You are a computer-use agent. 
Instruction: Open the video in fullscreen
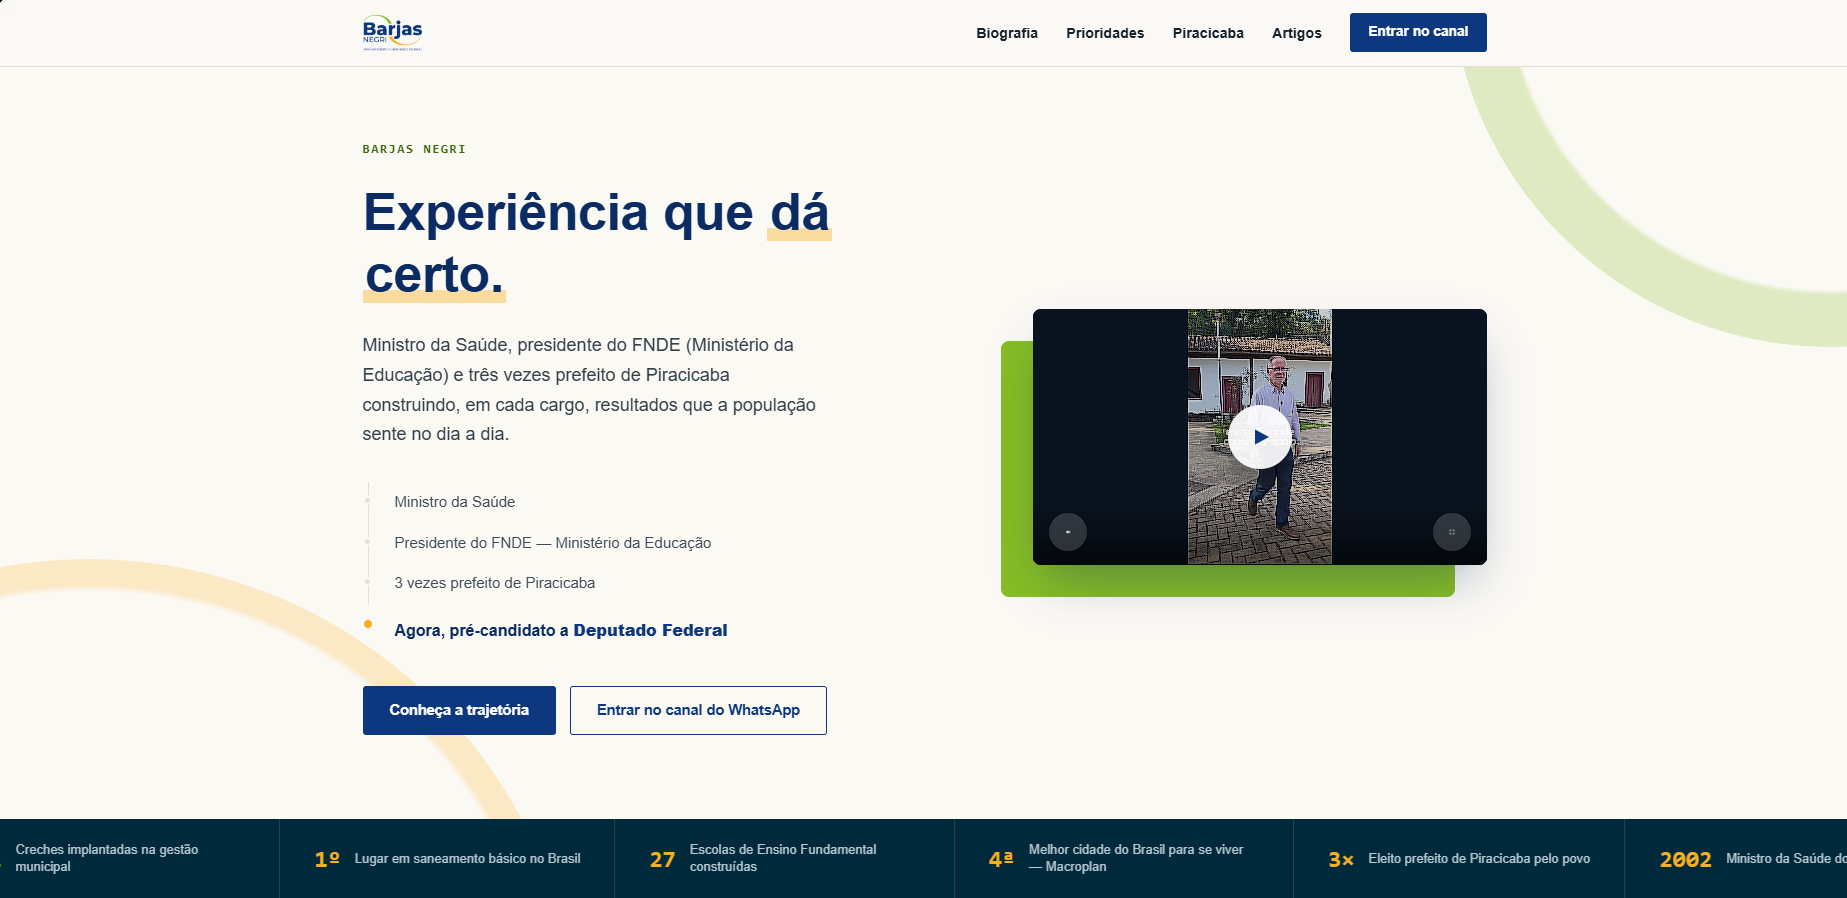click(1451, 532)
